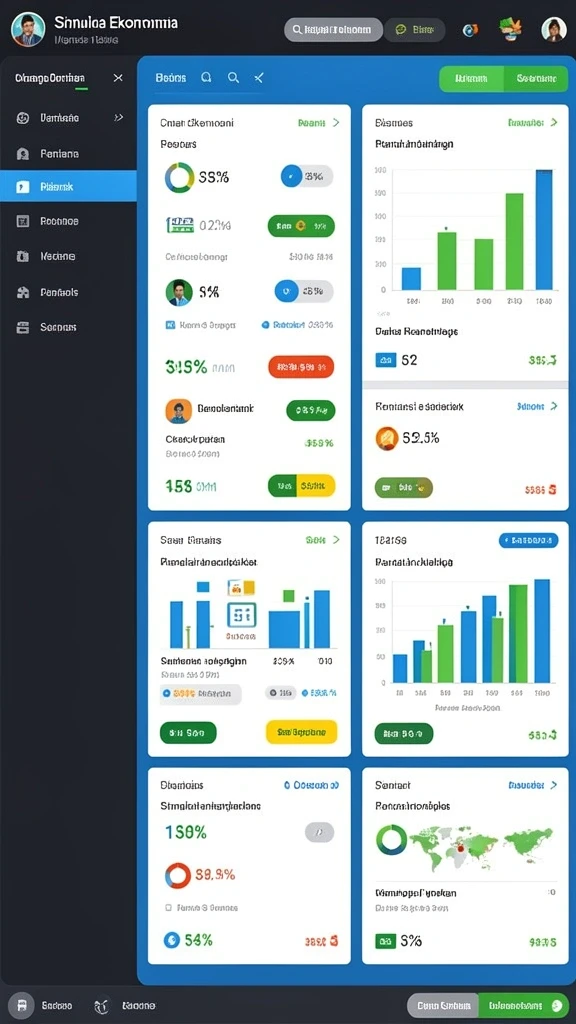
Task: Click the orange badge icon beside 52.5%
Action: 387,438
